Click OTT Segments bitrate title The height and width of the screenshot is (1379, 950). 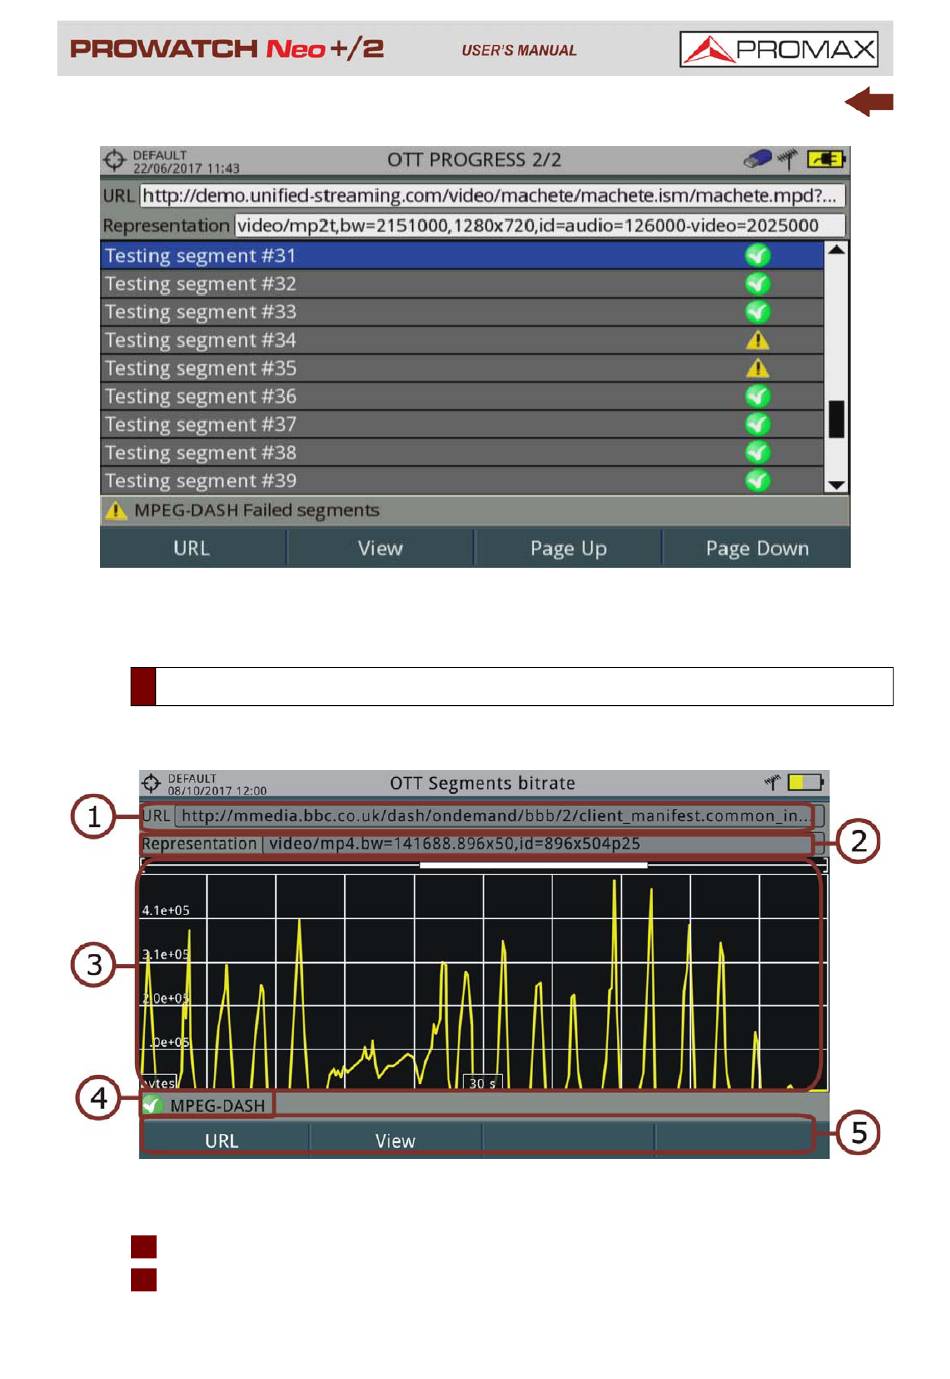[x=482, y=783]
